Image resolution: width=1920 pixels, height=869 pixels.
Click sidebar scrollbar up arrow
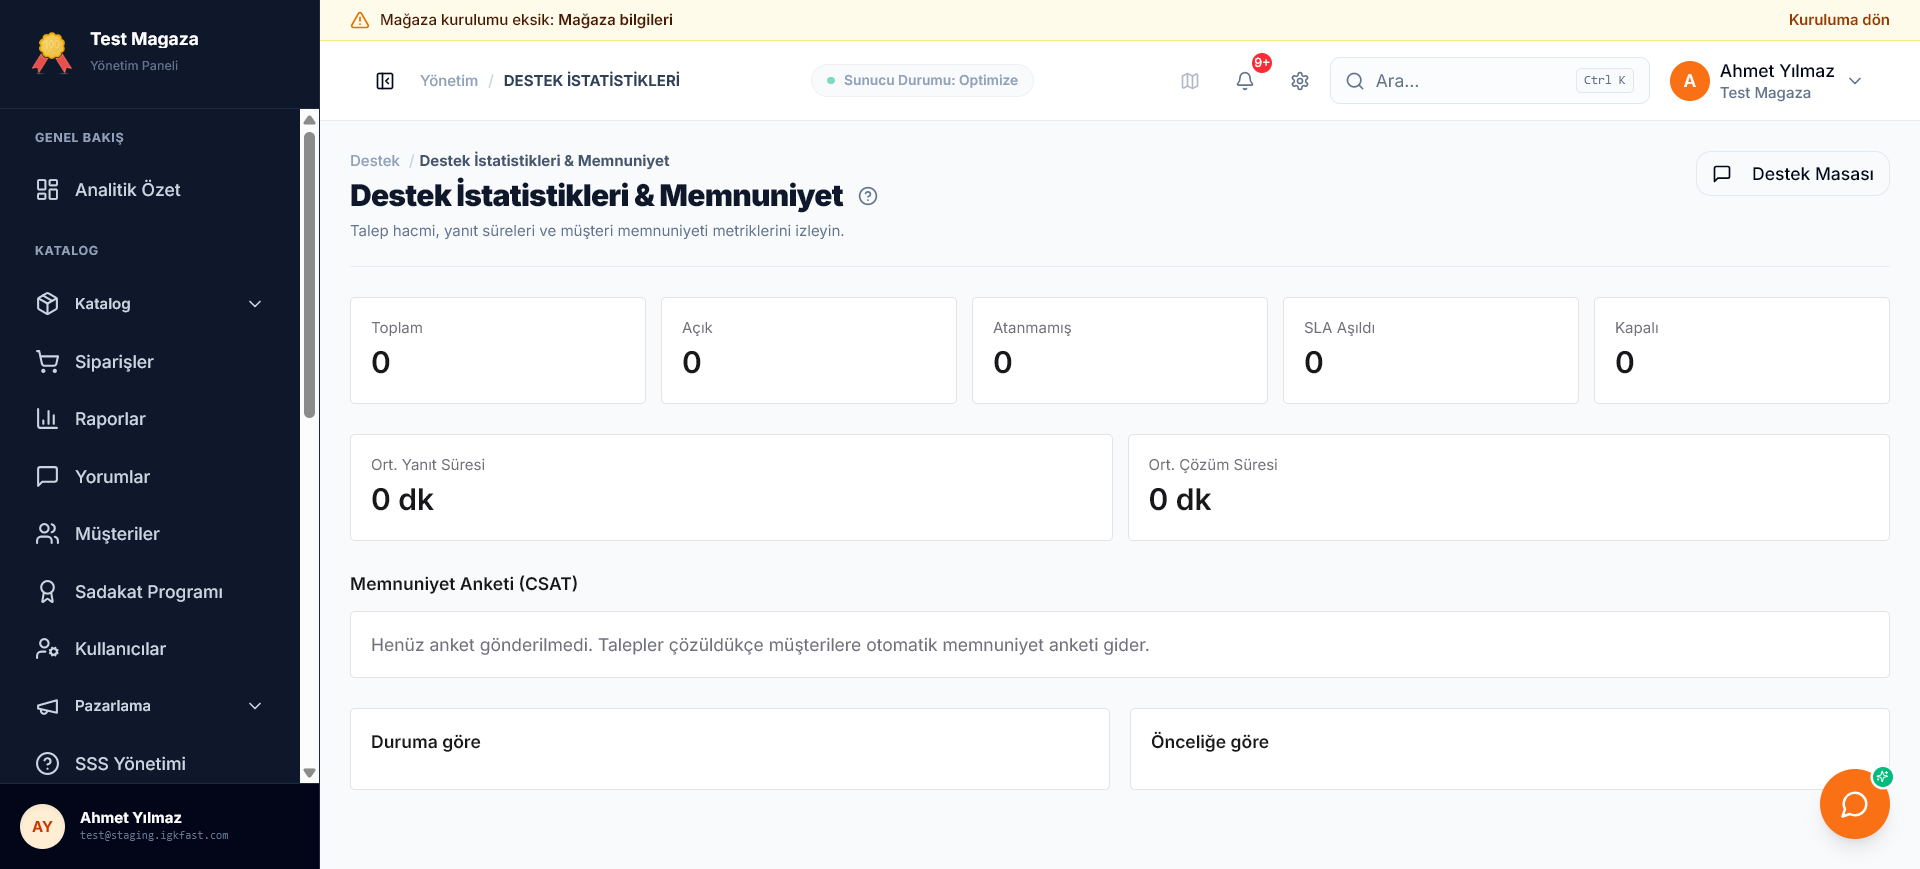(309, 120)
